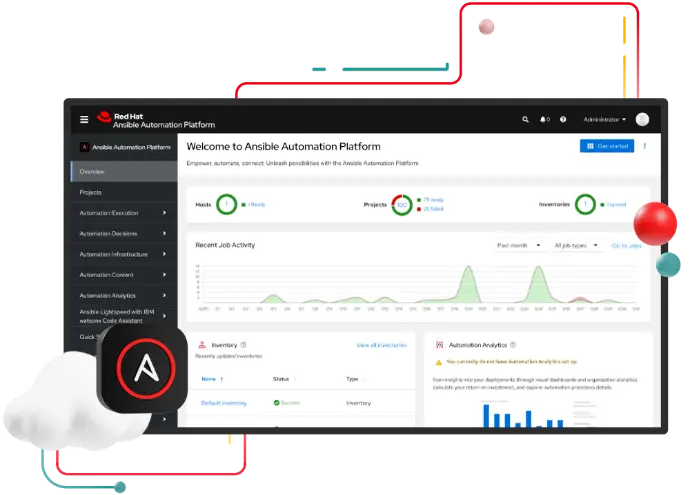Click the blue bar chart preview
Image resolution: width=690 pixels, height=495 pixels.
pos(523,414)
